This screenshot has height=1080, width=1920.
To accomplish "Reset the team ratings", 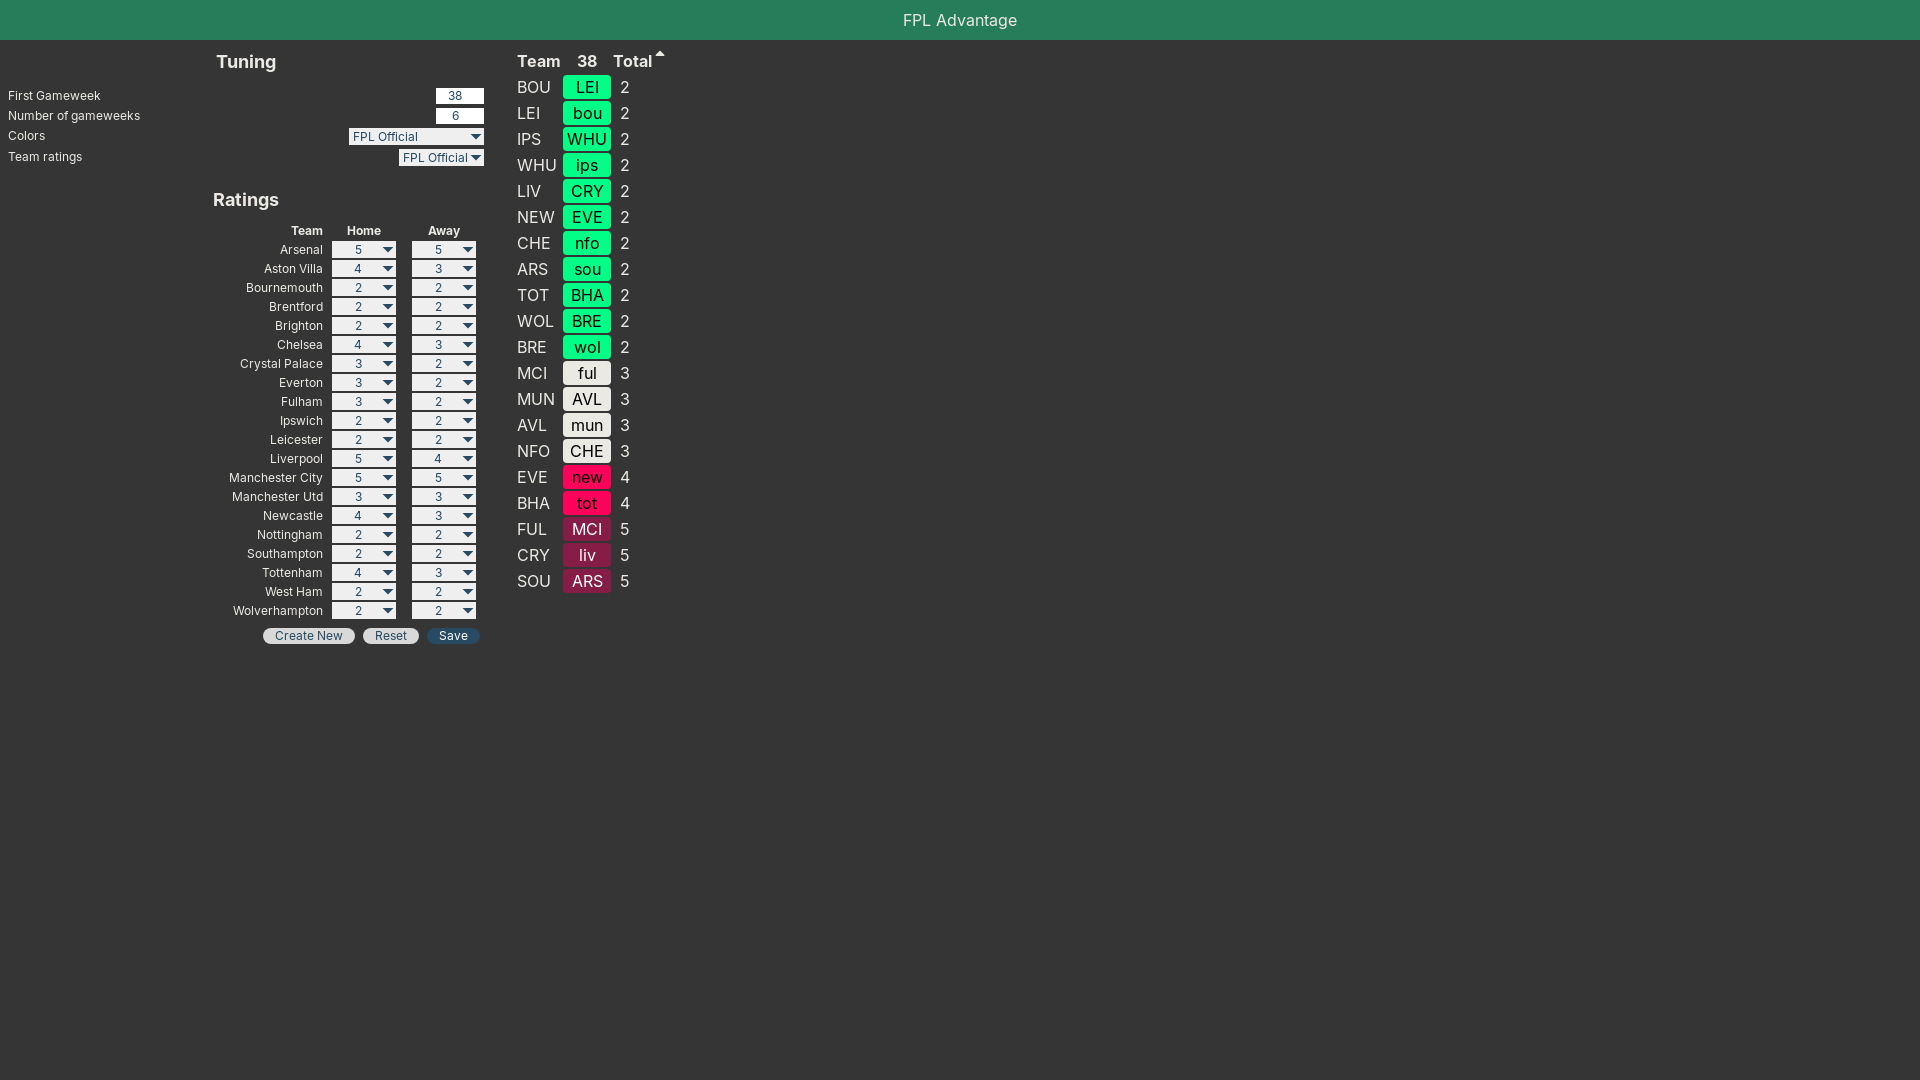I will pos(391,636).
